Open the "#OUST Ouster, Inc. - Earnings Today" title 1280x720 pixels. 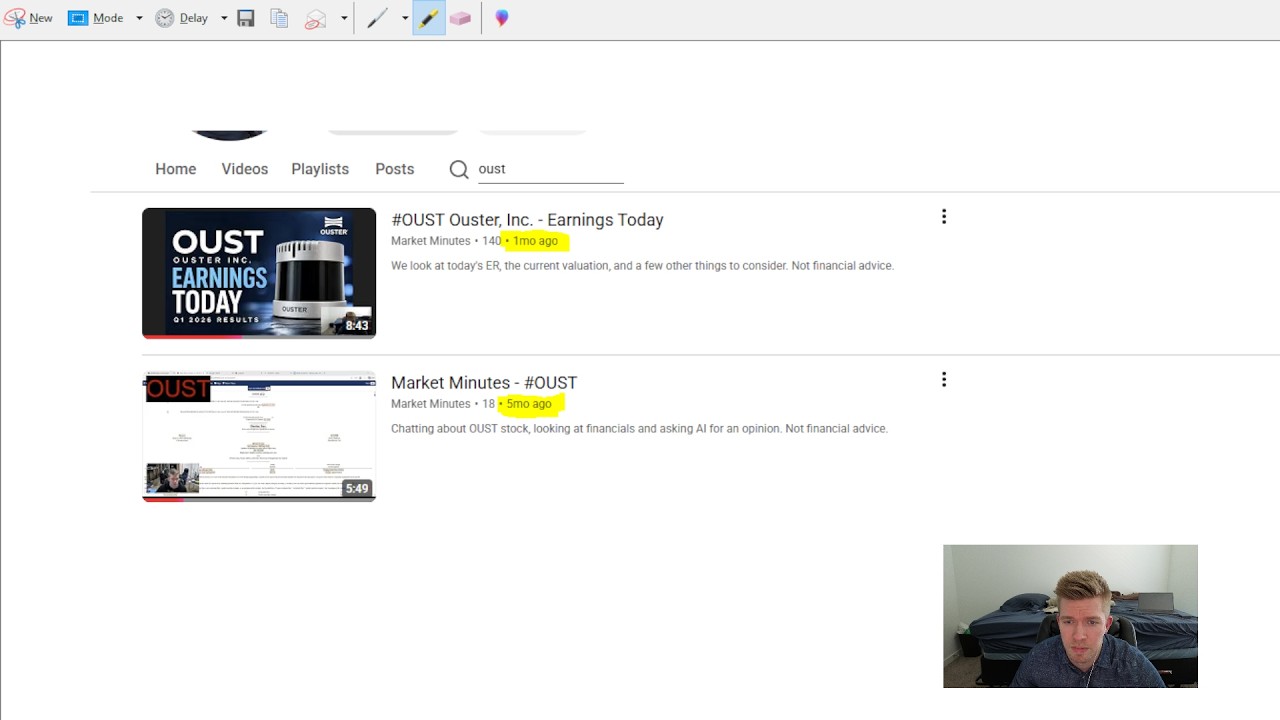[x=527, y=220]
